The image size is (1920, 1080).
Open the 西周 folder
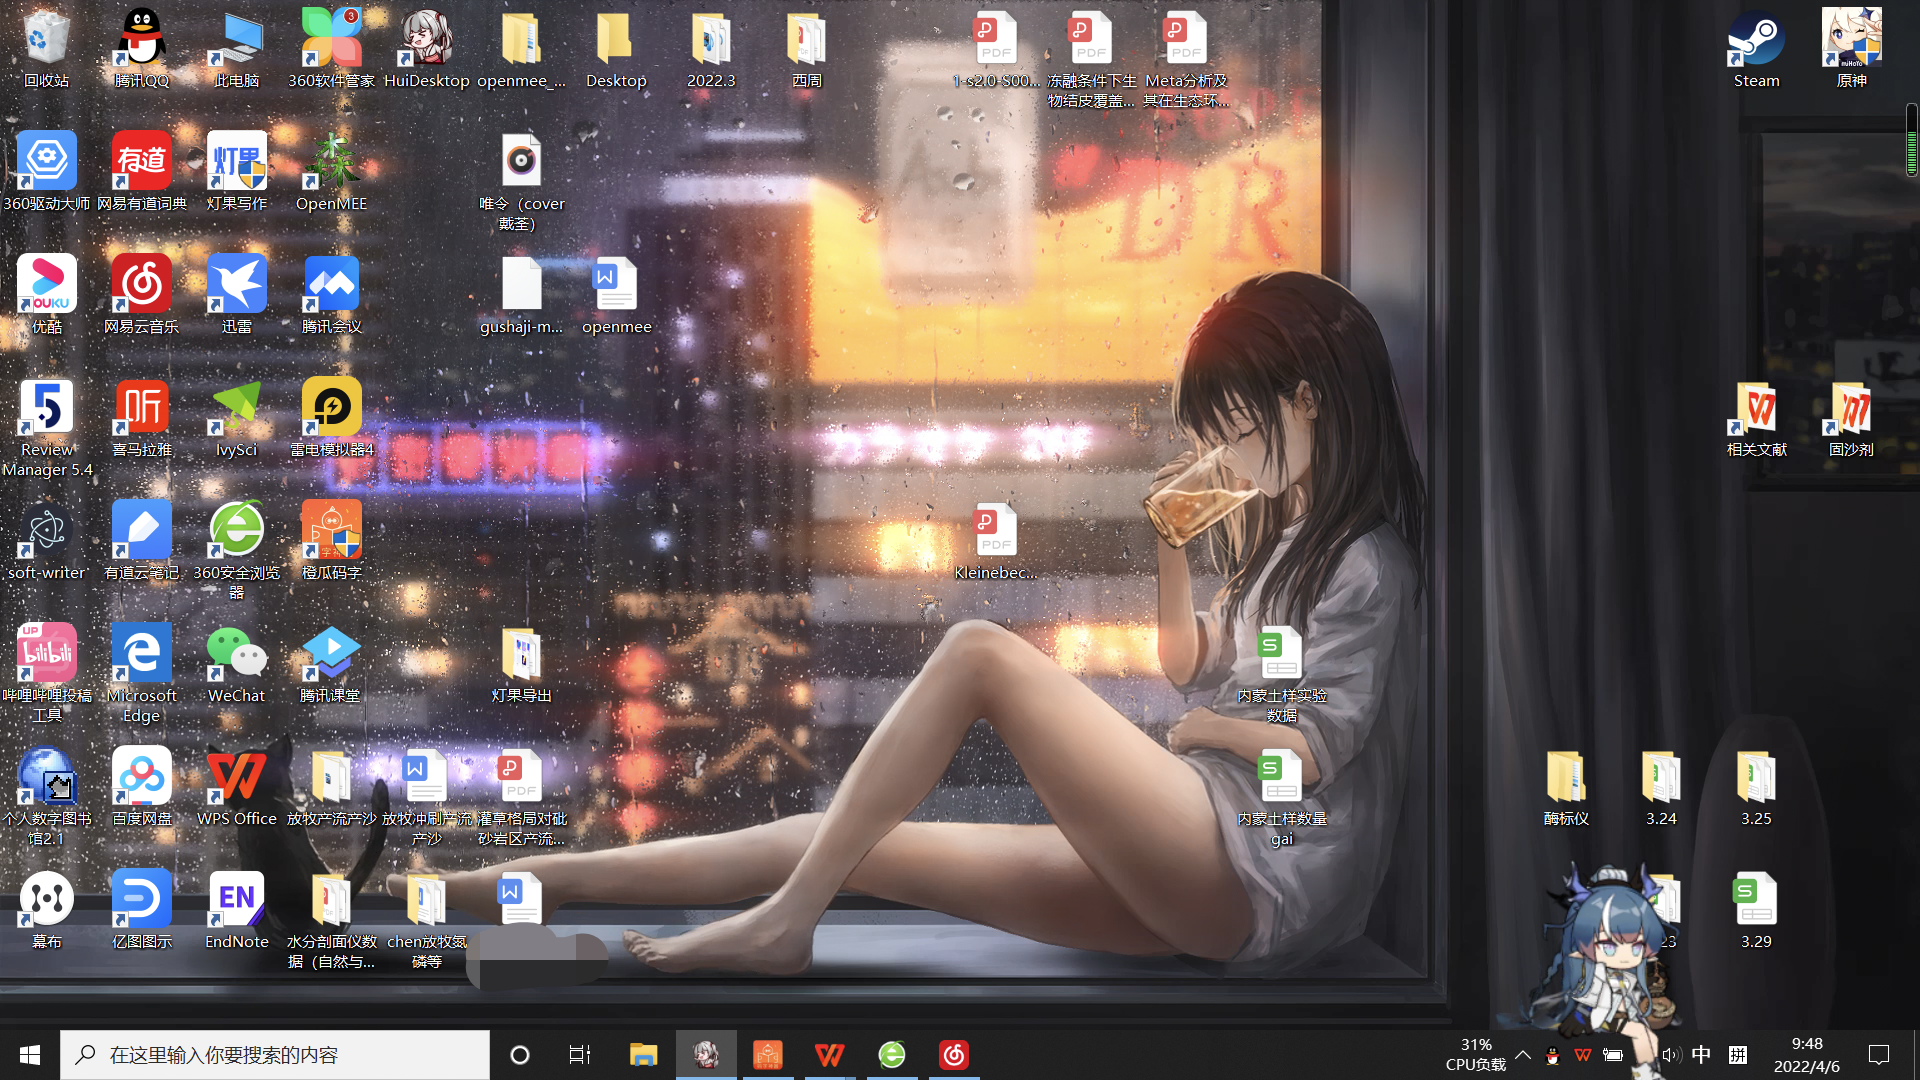pos(806,49)
